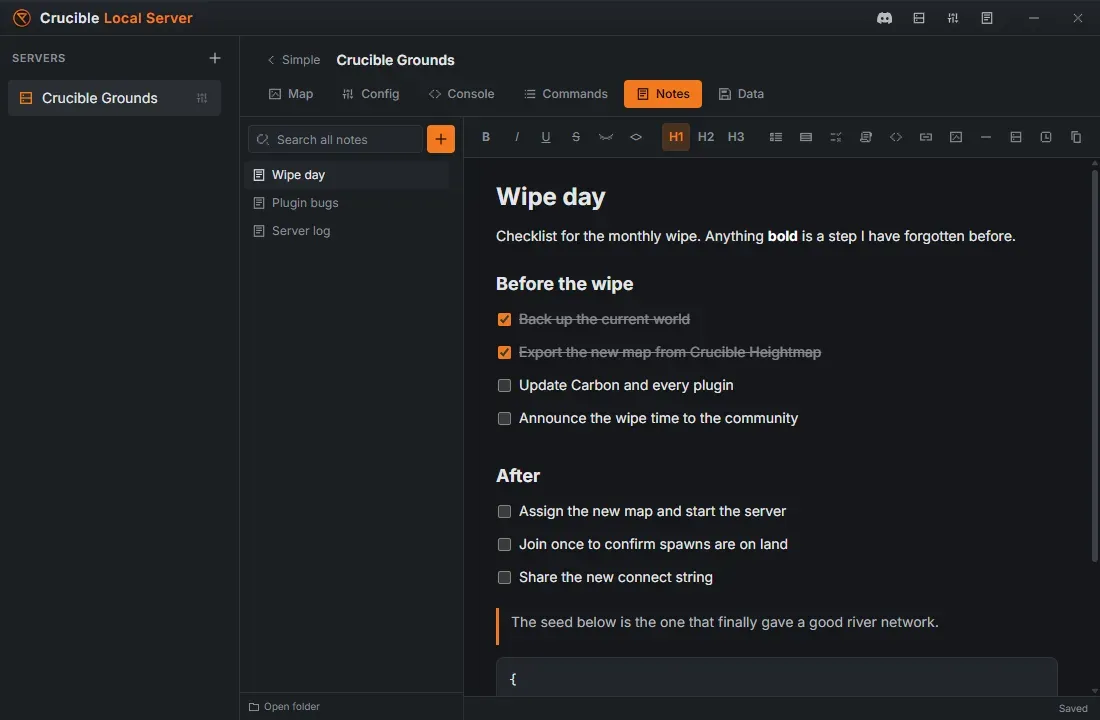Create a new note with orange plus button

441,139
